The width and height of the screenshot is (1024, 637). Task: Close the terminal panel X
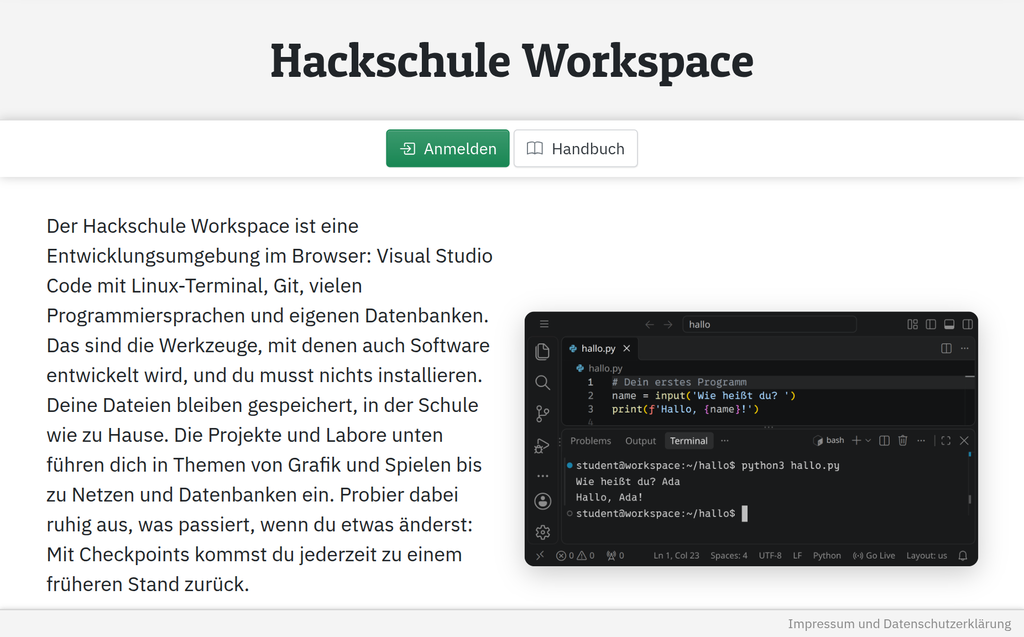(x=964, y=440)
